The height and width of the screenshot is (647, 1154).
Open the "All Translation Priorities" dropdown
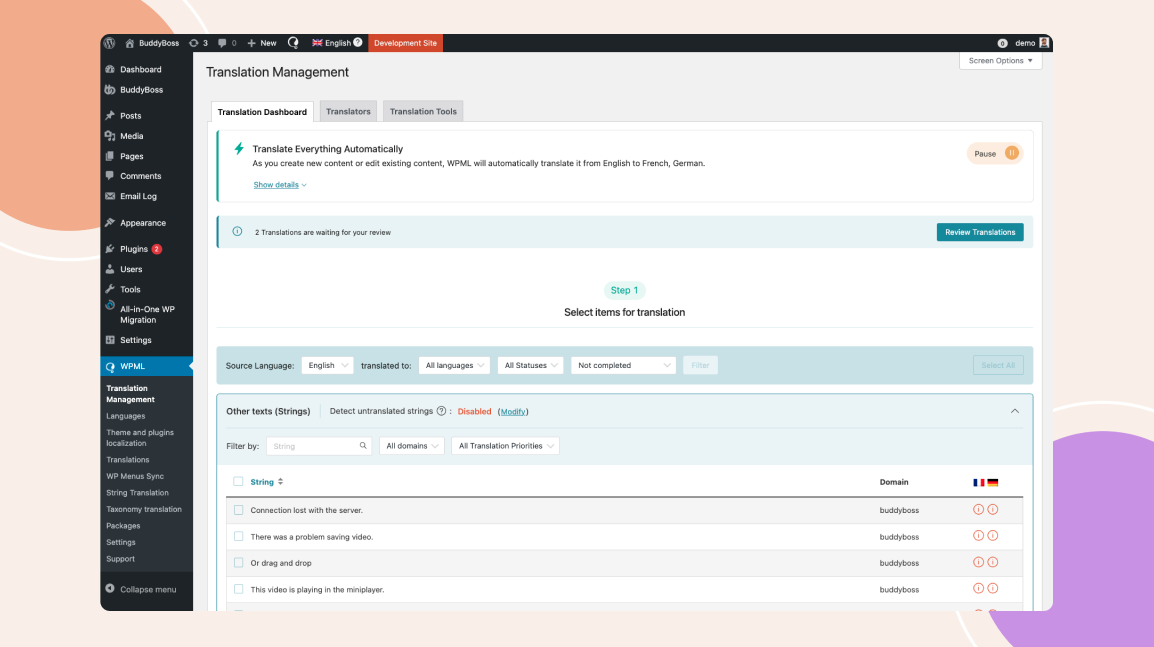(x=505, y=445)
